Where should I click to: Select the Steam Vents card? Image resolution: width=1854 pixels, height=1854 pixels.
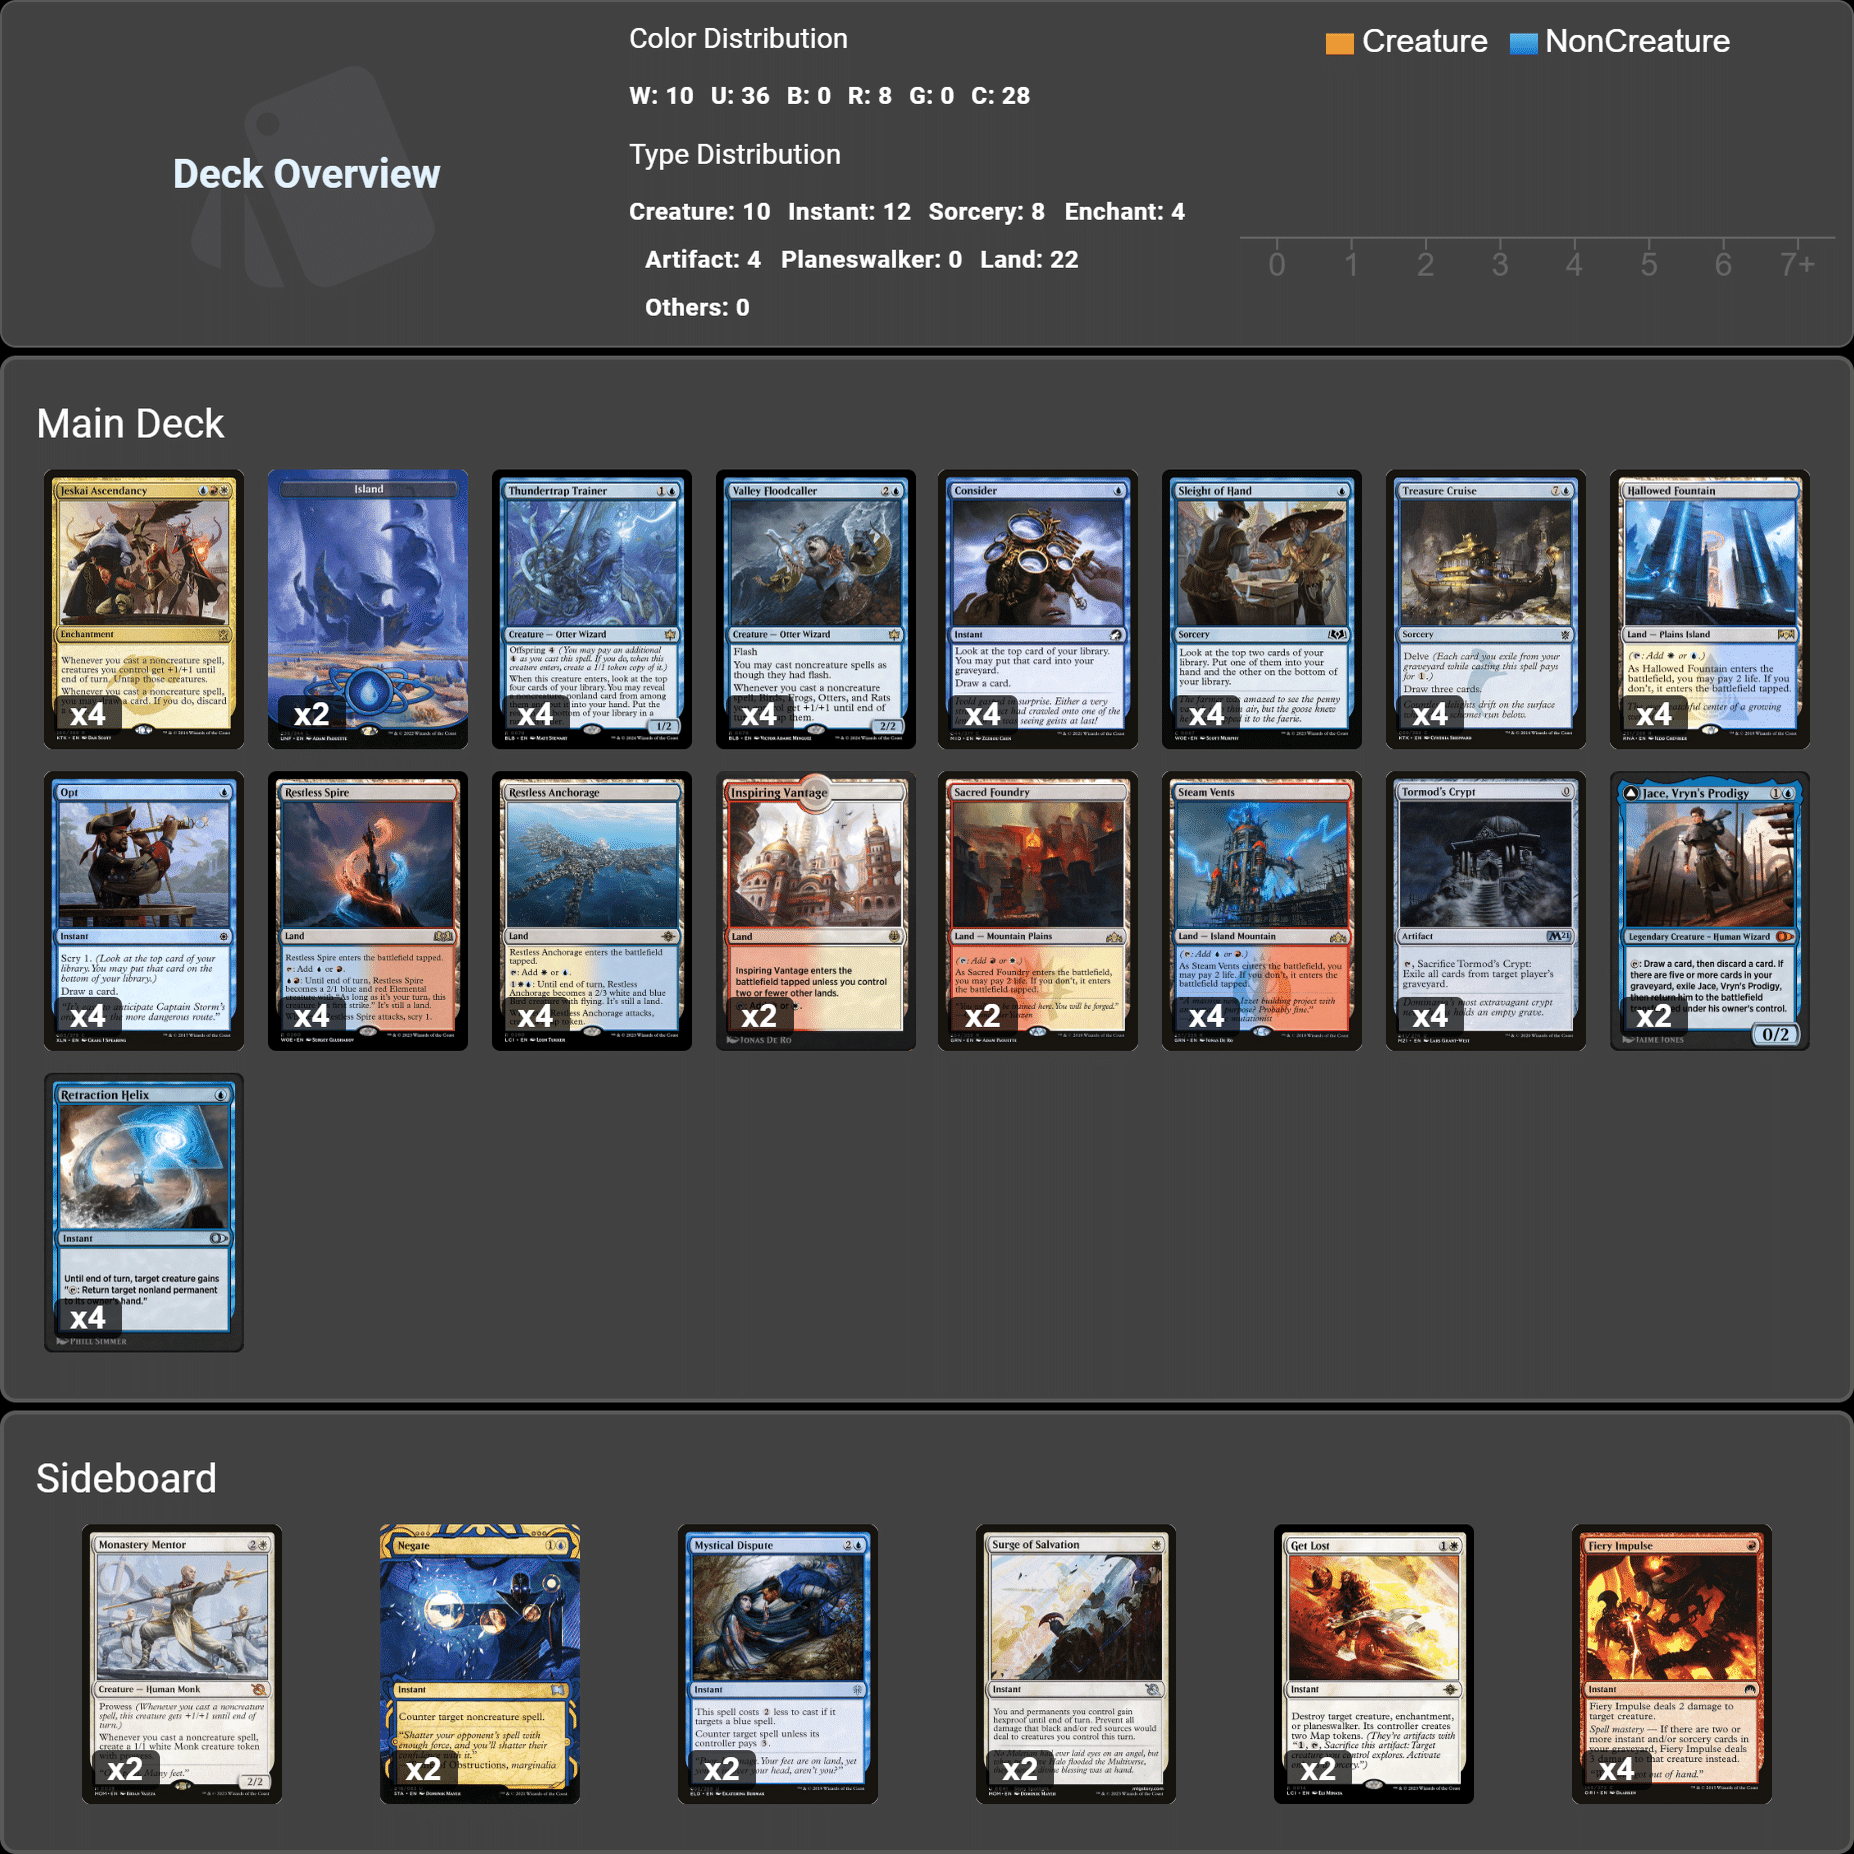(x=1262, y=911)
